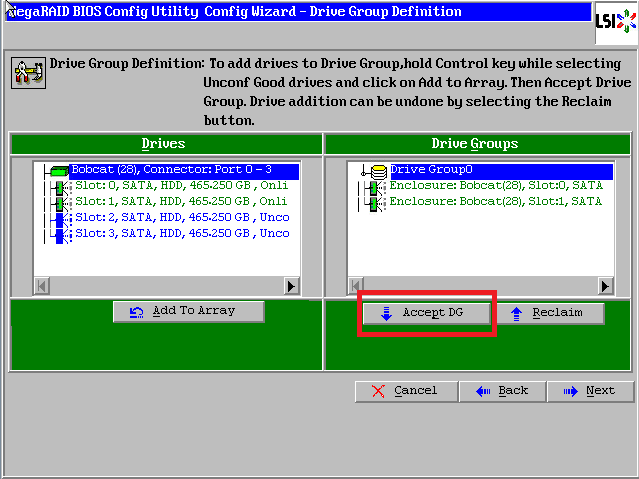This screenshot has width=639, height=479.
Task: Click the Drive Group0 disk stack icon
Action: 379,171
